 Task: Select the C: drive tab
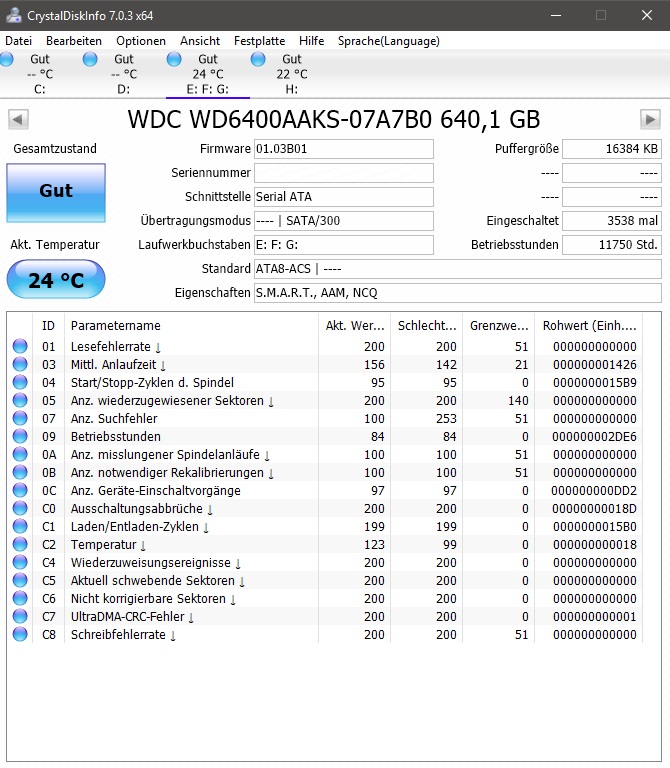[x=40, y=74]
